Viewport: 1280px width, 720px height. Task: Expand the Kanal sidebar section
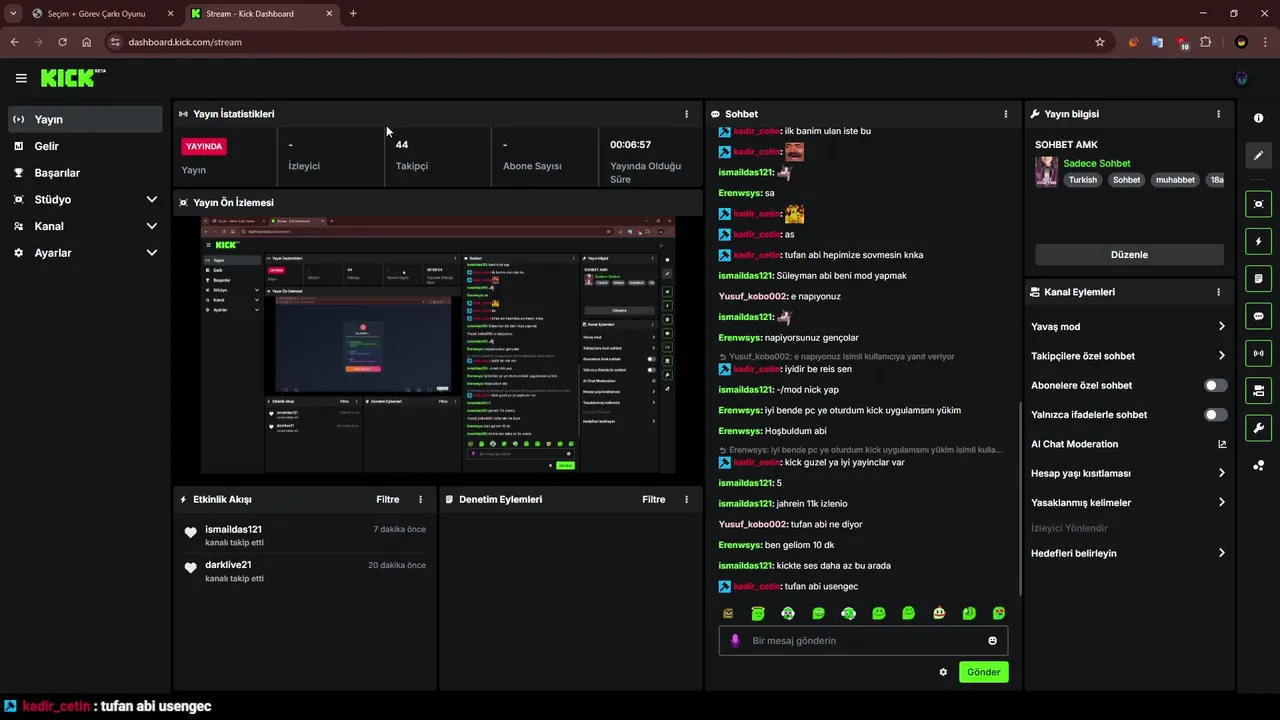point(85,226)
